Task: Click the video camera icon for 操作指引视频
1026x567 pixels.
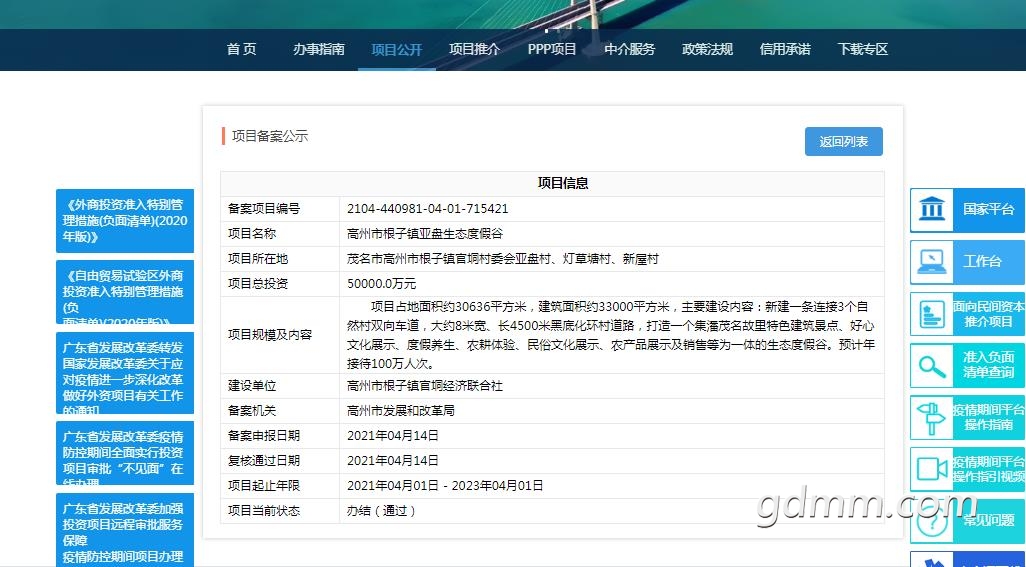Action: pos(932,469)
